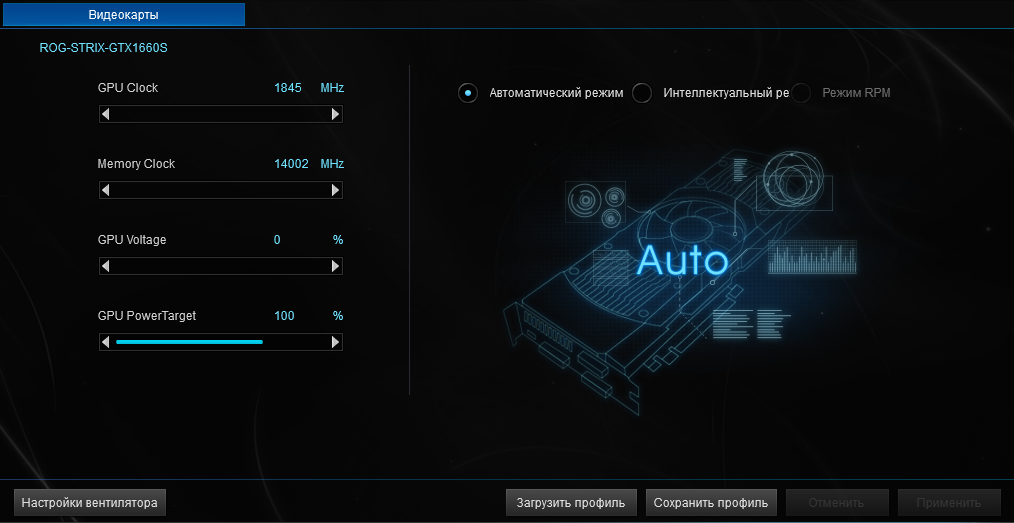Increase GPU PowerTarget with right arrow

click(x=335, y=342)
